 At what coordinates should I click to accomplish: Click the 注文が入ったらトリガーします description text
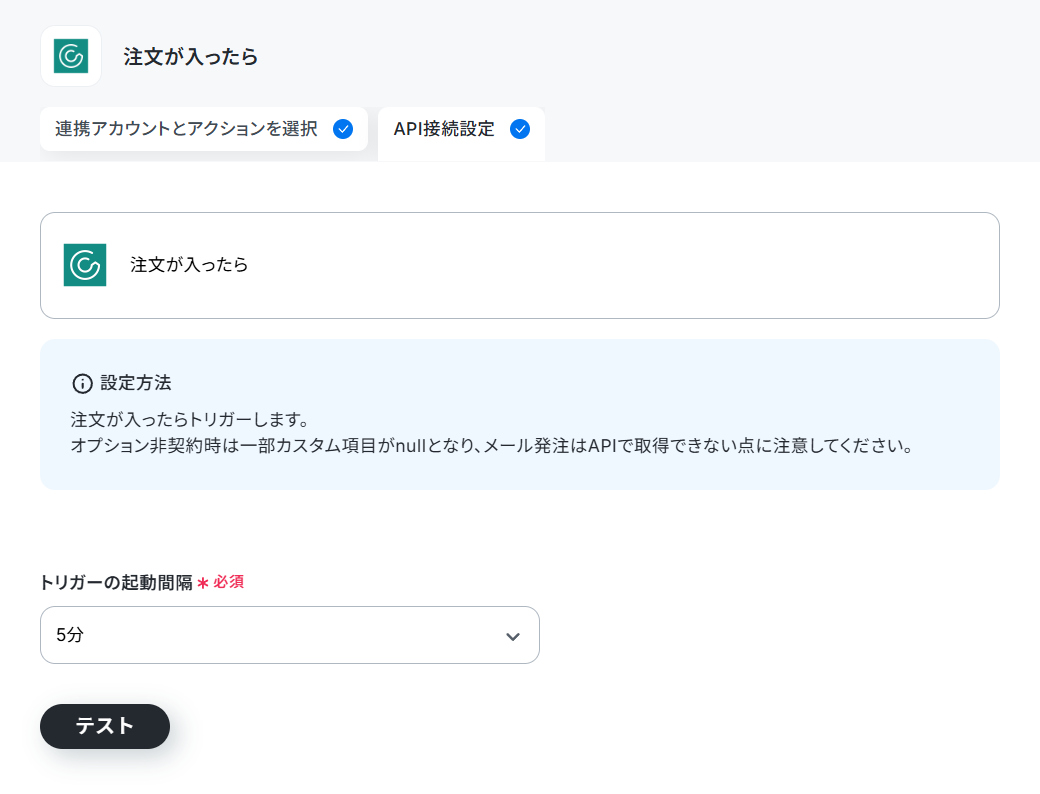tap(190, 420)
